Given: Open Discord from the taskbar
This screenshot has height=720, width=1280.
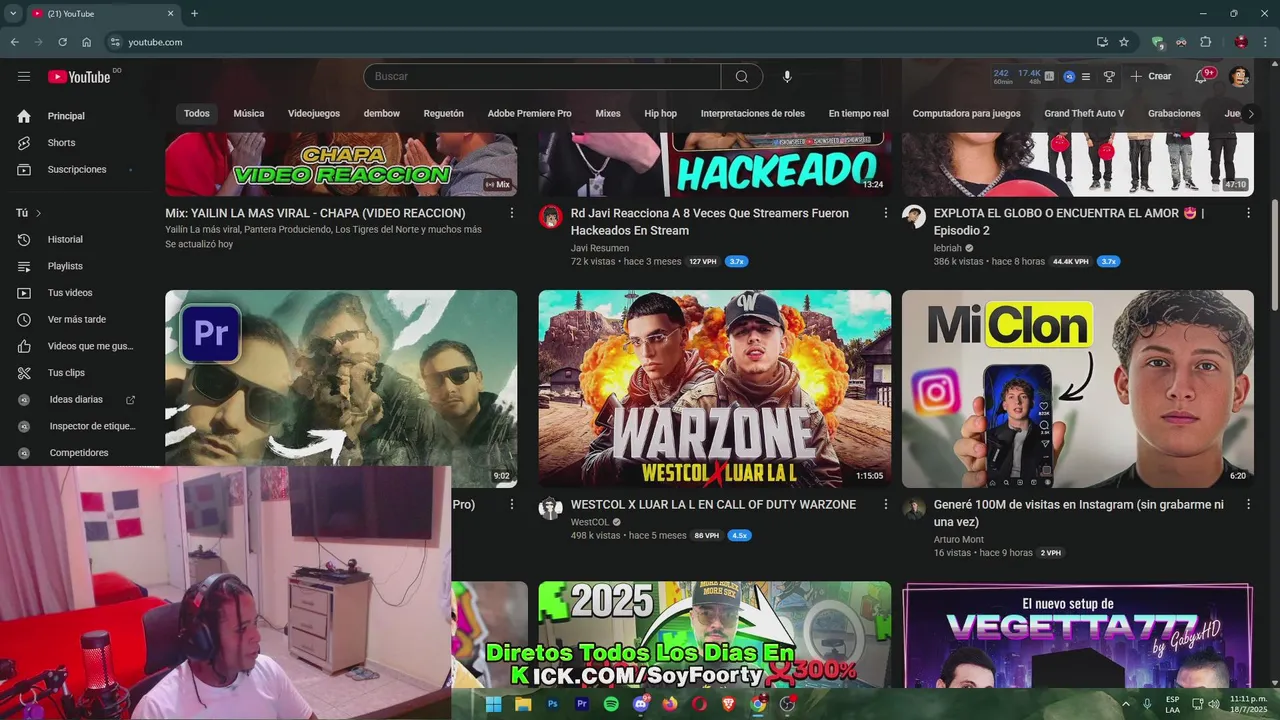Looking at the screenshot, I should point(641,704).
